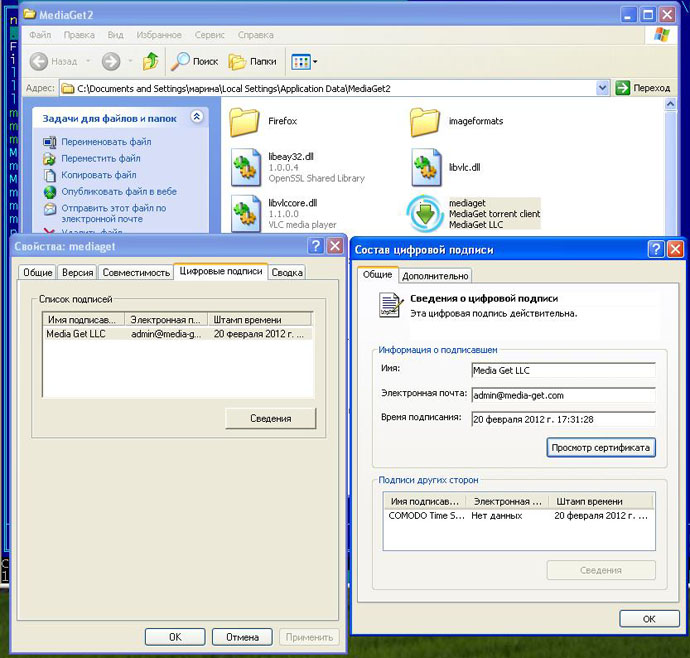690x658 pixels.
Task: Click the Back arrow icon in Explorer
Action: pyautogui.click(x=39, y=61)
